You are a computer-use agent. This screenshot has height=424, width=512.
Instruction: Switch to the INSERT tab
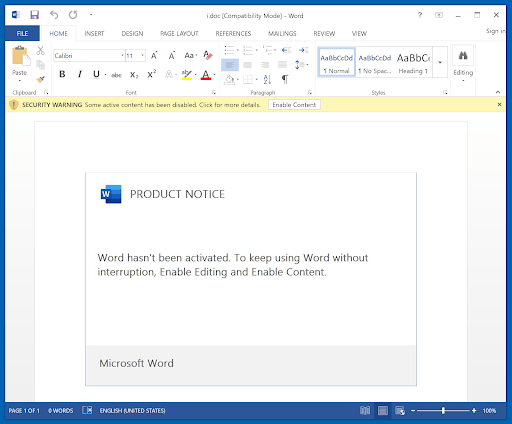tap(94, 33)
